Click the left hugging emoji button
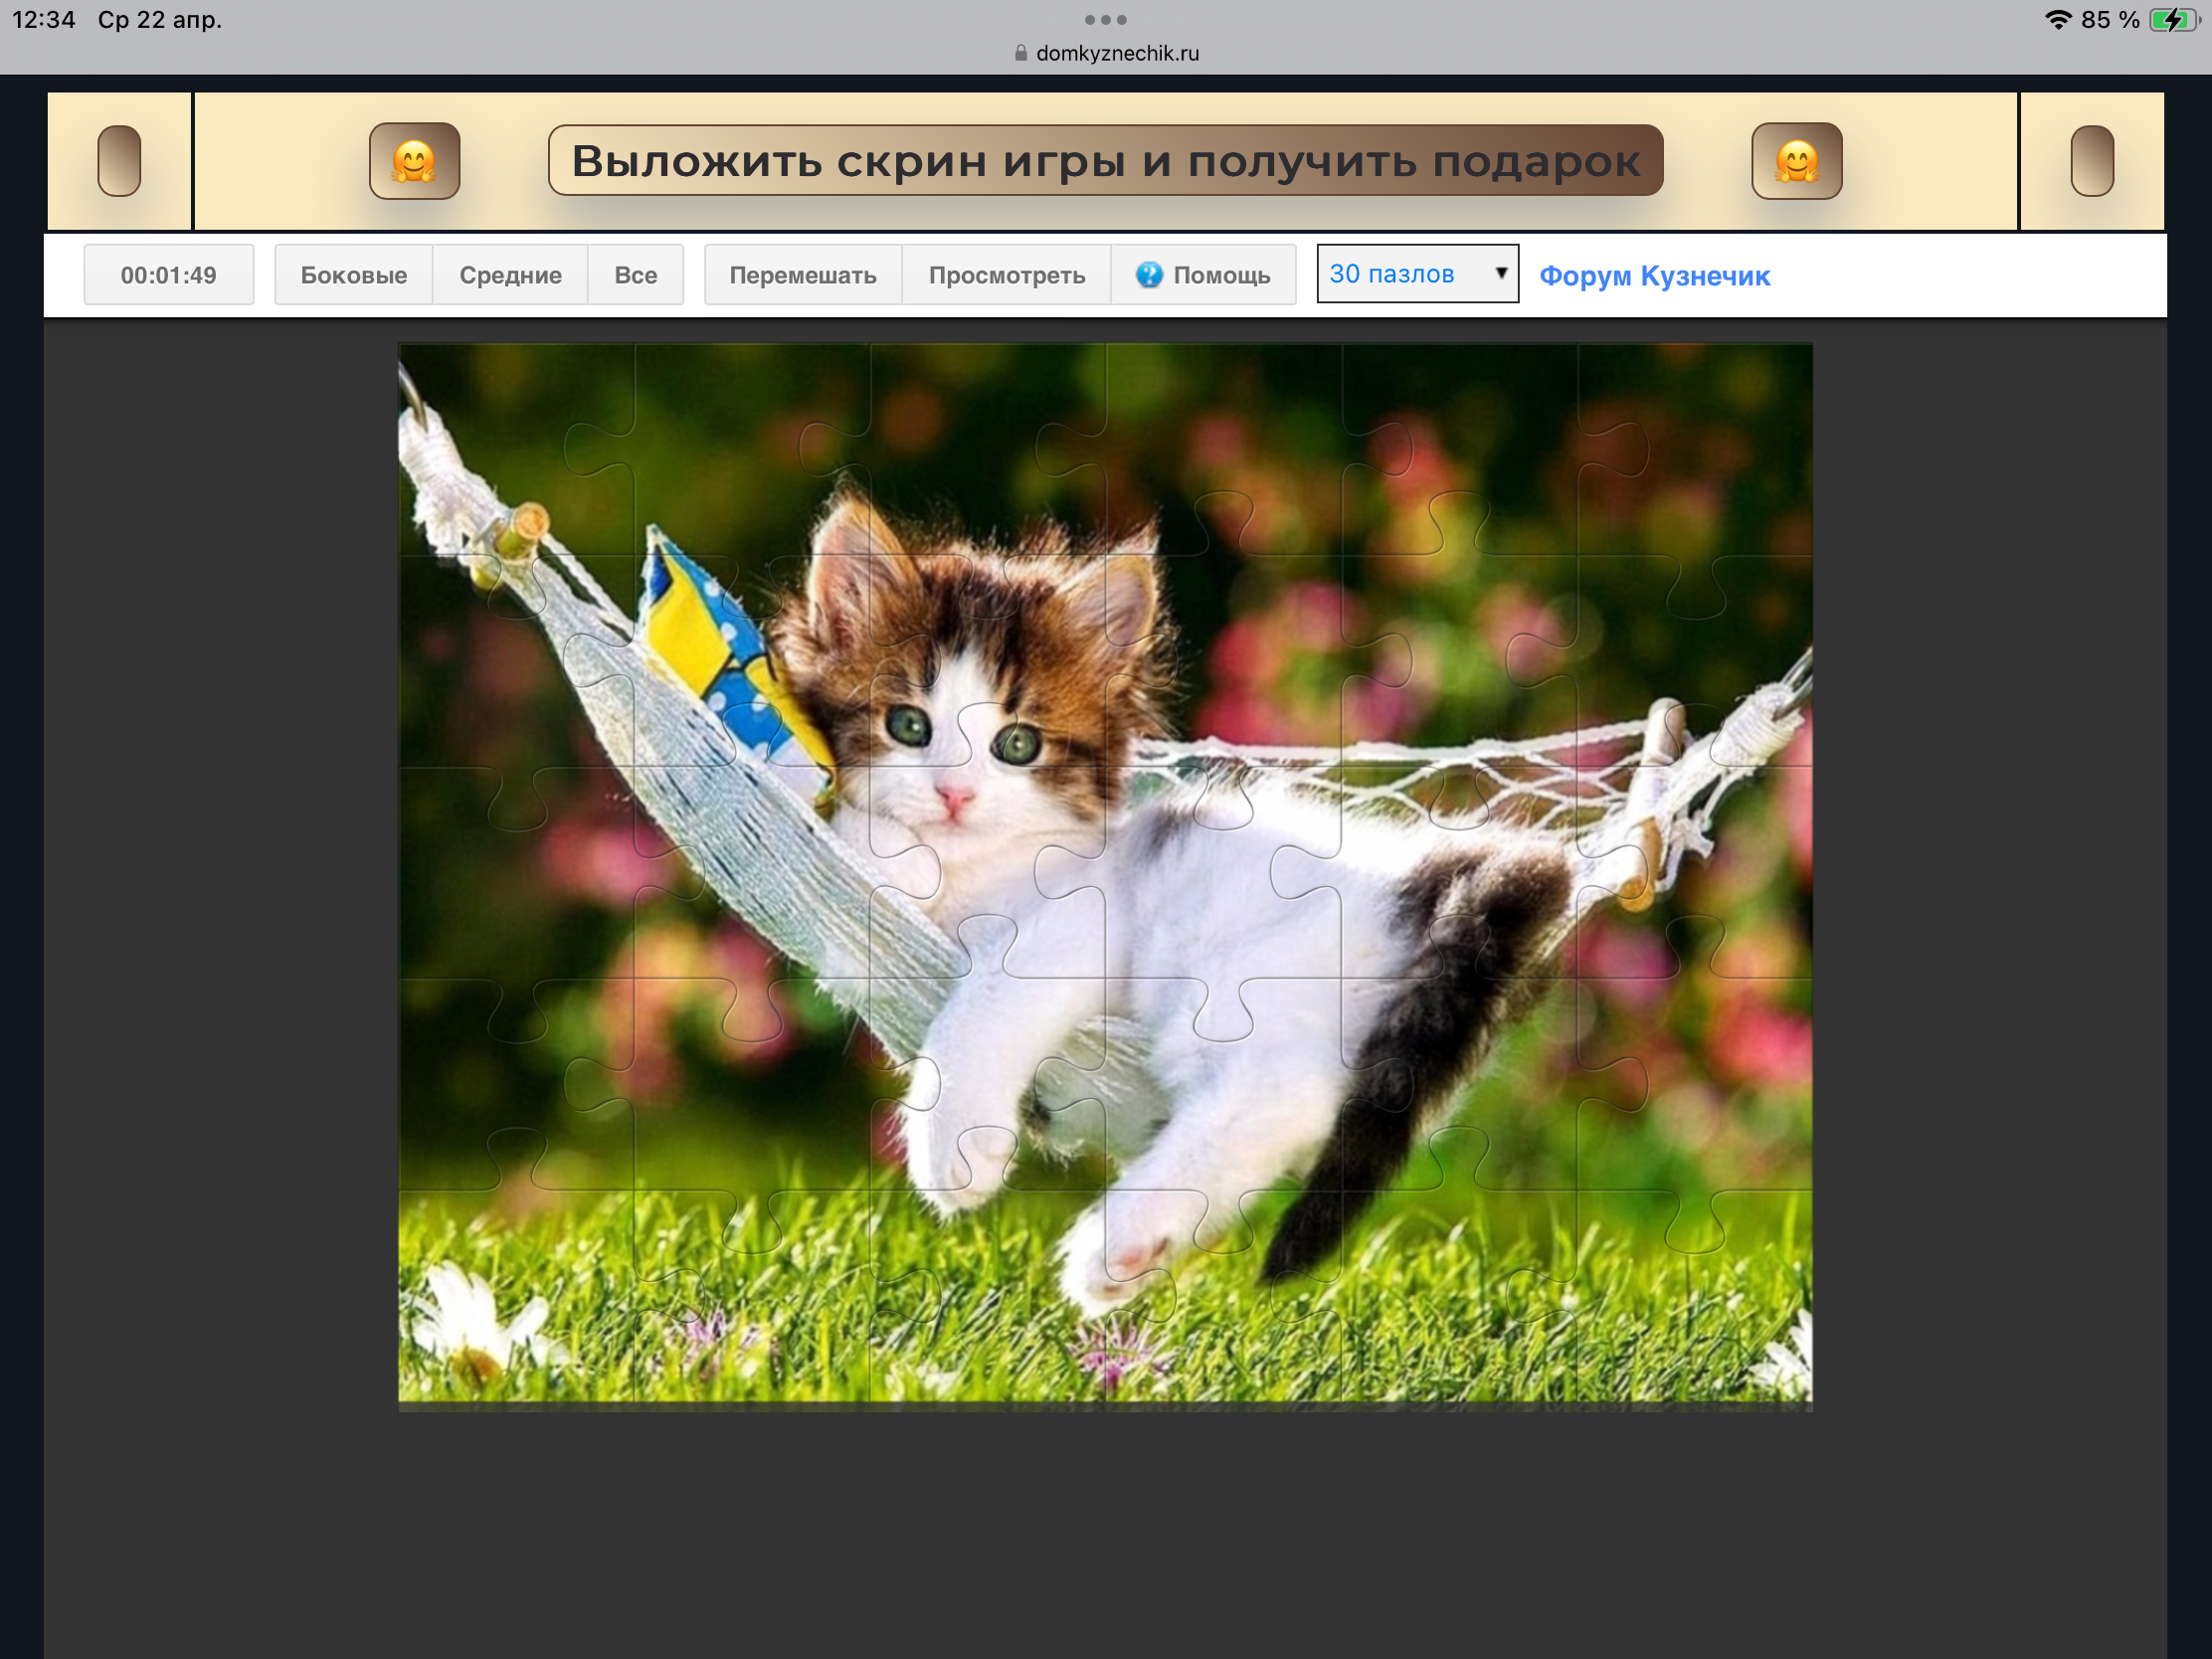Image resolution: width=2212 pixels, height=1659 pixels. pos(414,161)
